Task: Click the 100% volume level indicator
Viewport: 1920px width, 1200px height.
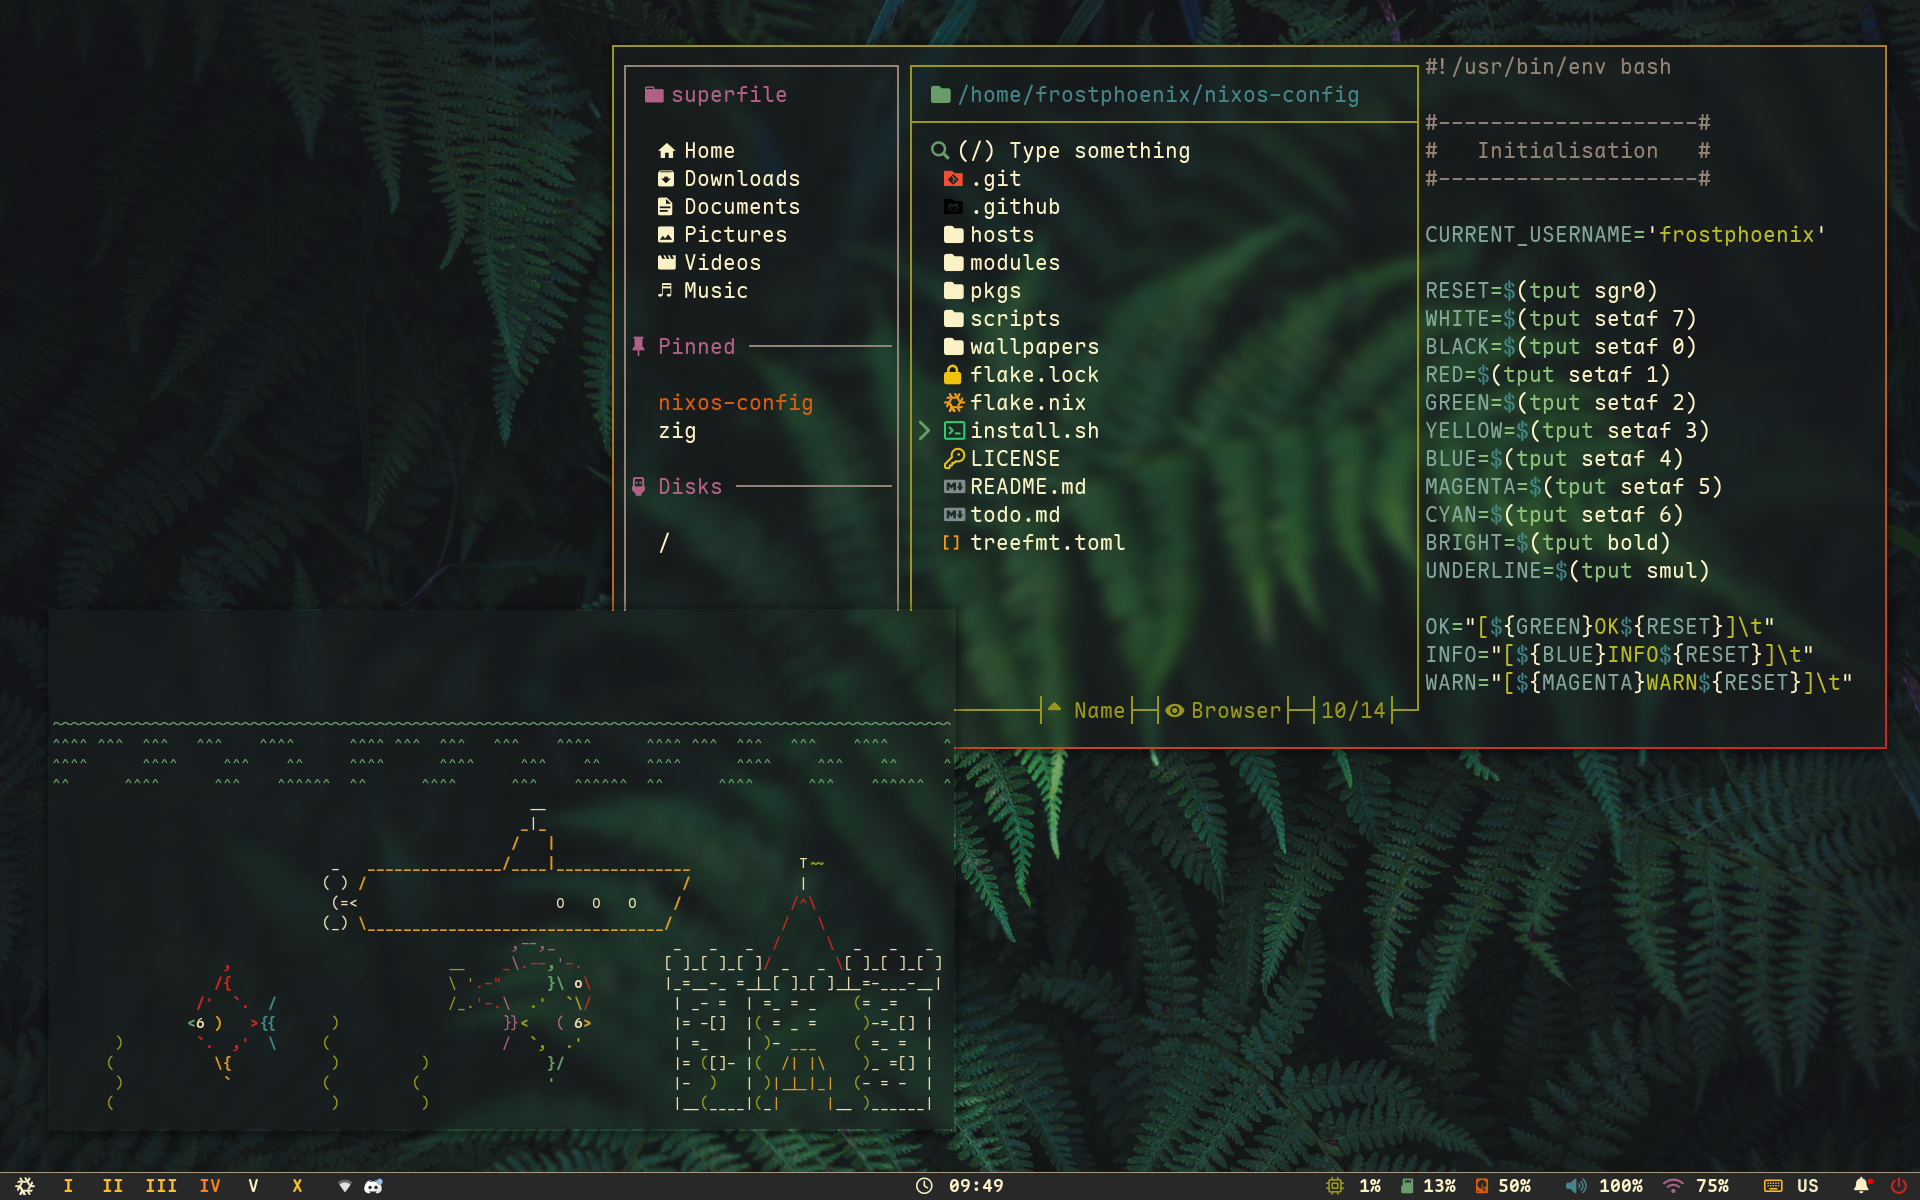Action: 1620,1186
